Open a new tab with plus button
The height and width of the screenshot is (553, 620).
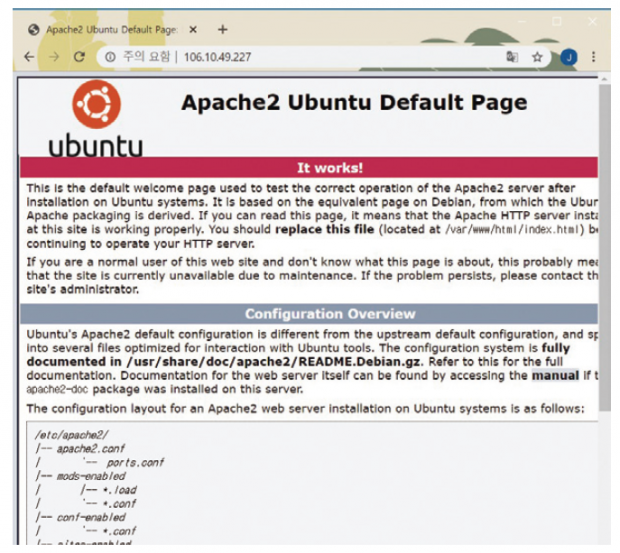[x=223, y=29]
